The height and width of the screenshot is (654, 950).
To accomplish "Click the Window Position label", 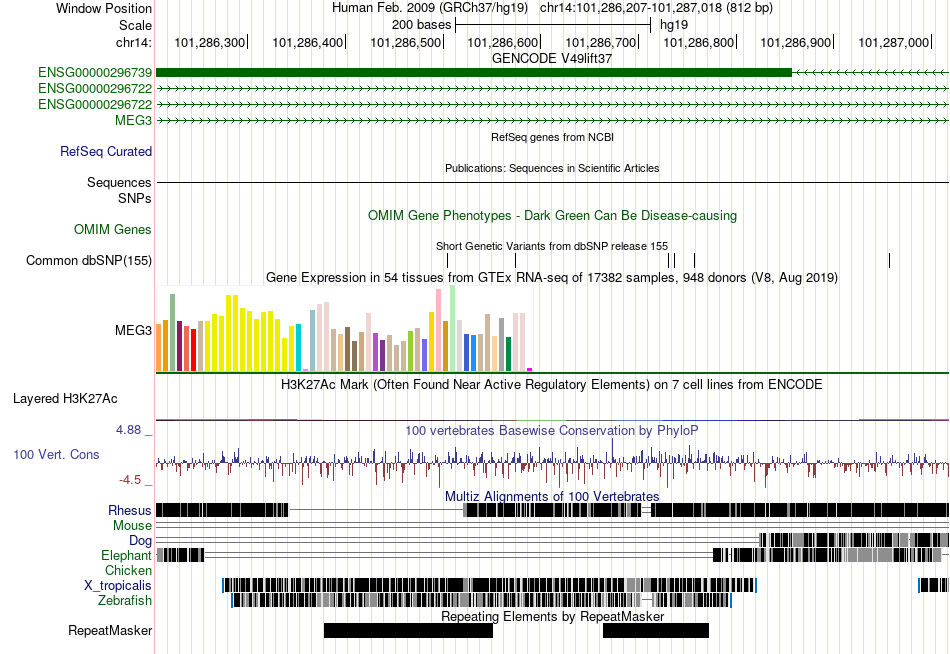I will tap(104, 8).
